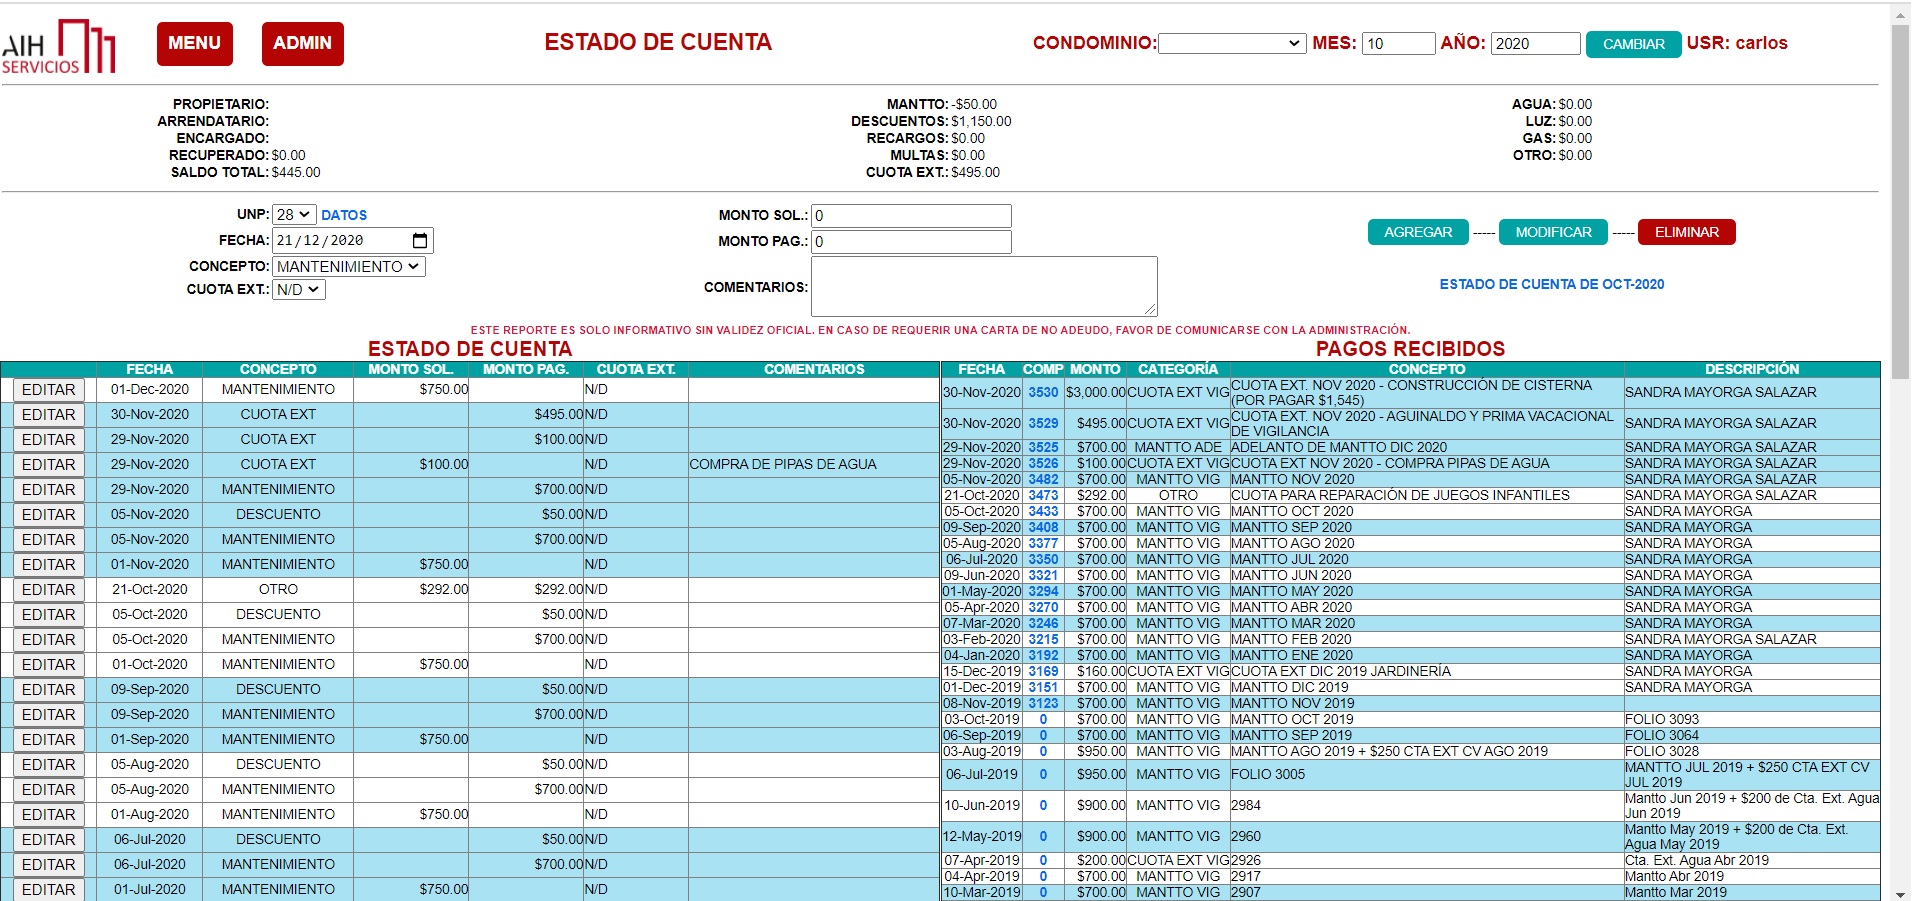Open payment receipt 3215 link
The width and height of the screenshot is (1920, 901).
[1043, 640]
